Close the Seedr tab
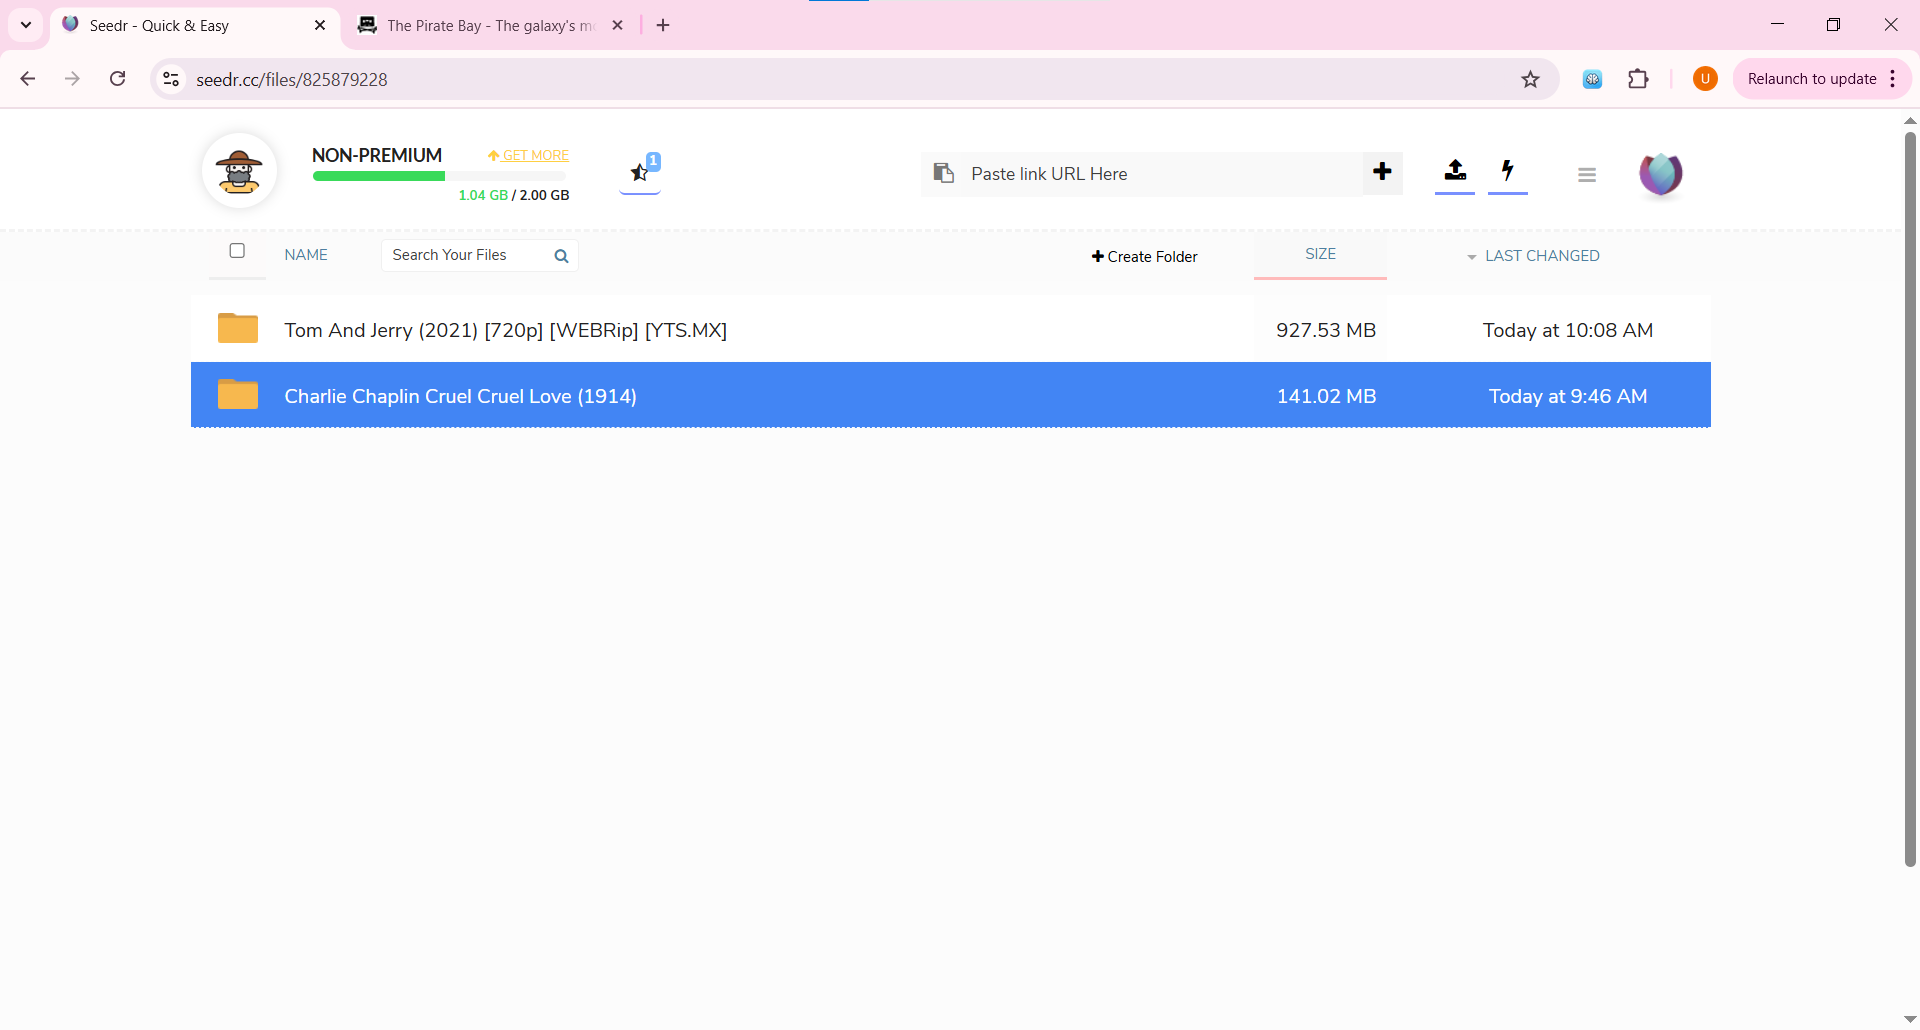Viewport: 1920px width, 1030px height. tap(320, 25)
